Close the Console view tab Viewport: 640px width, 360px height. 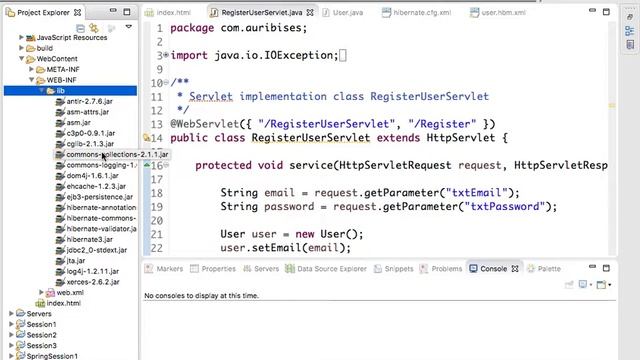(x=515, y=269)
